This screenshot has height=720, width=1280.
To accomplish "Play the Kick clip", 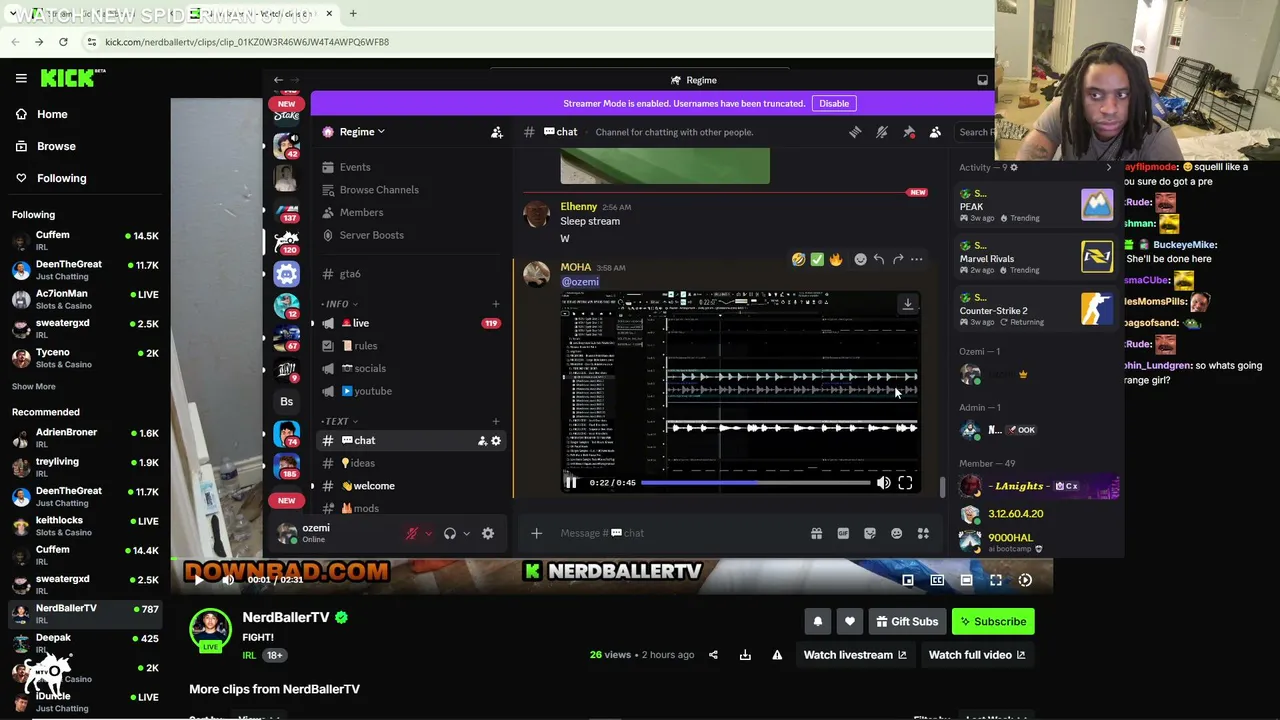I will point(198,580).
